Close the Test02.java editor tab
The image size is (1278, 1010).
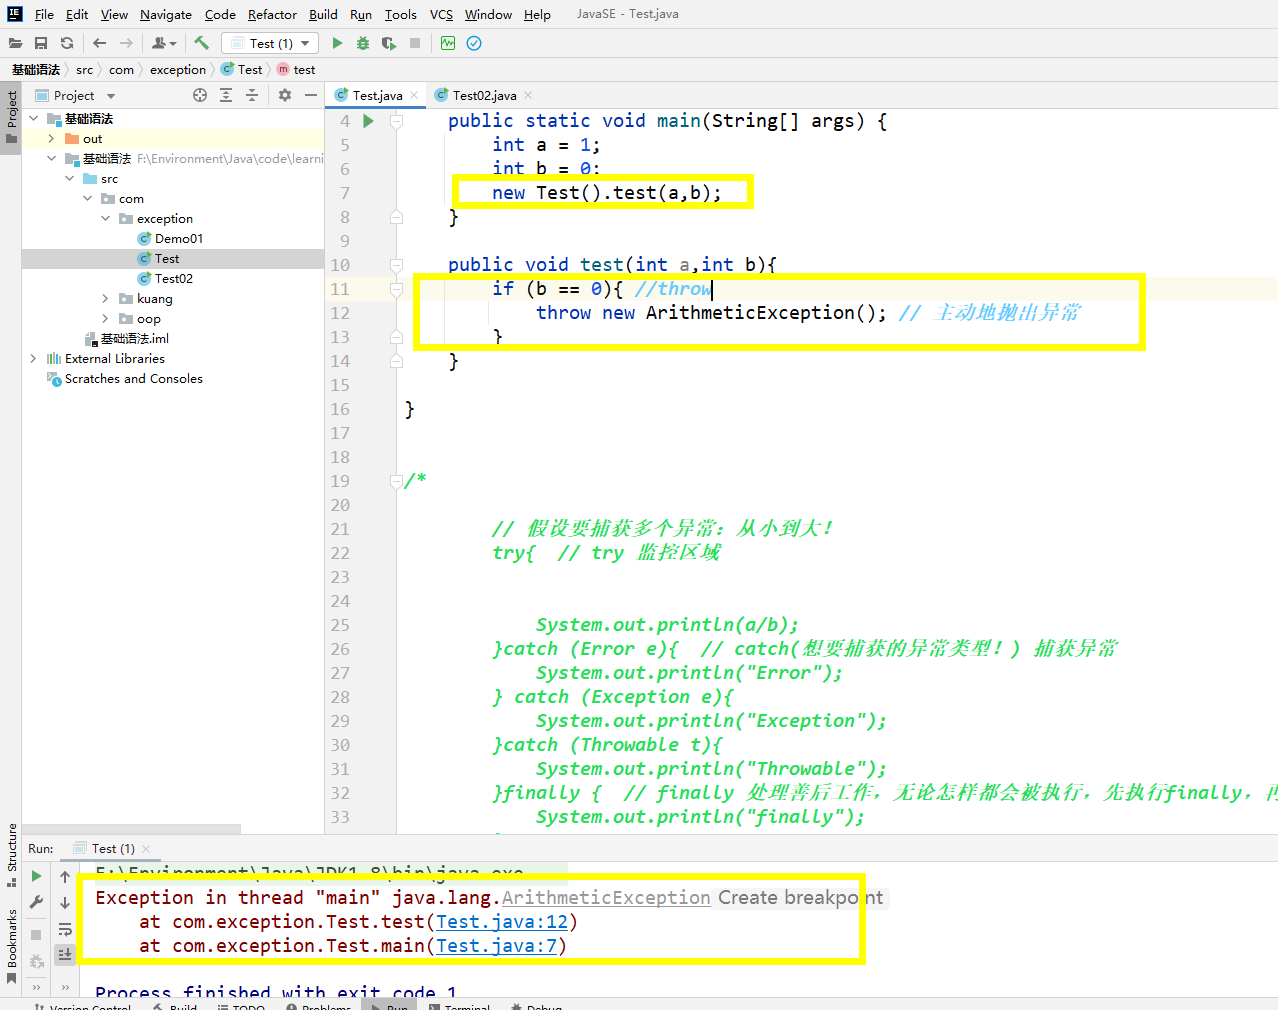528,95
